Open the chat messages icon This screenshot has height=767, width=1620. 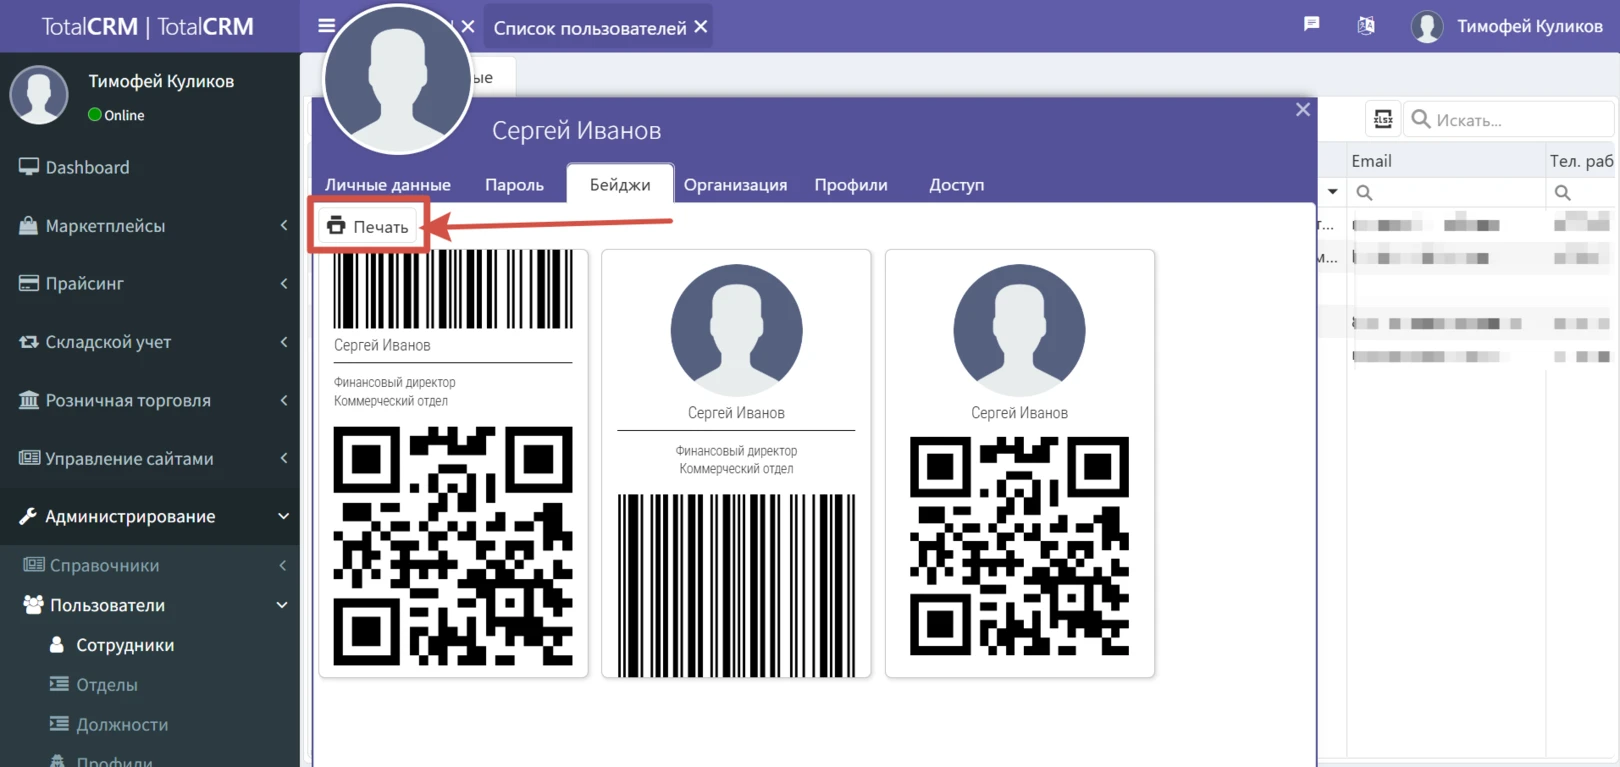1311,24
